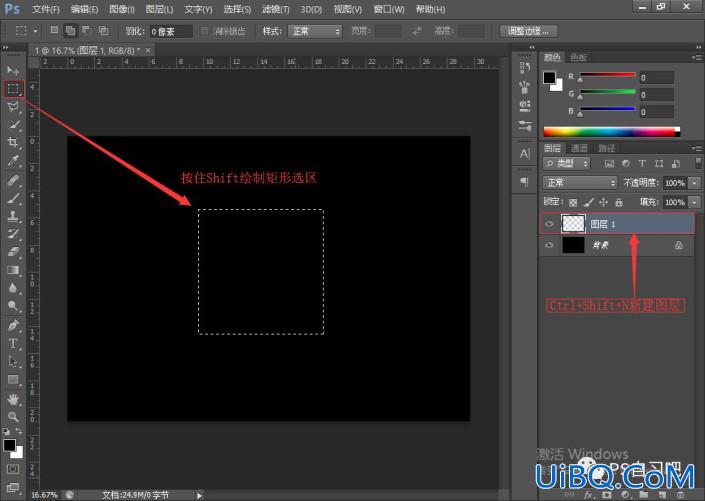Select the Path Selection tool
705x501 pixels.
13,362
